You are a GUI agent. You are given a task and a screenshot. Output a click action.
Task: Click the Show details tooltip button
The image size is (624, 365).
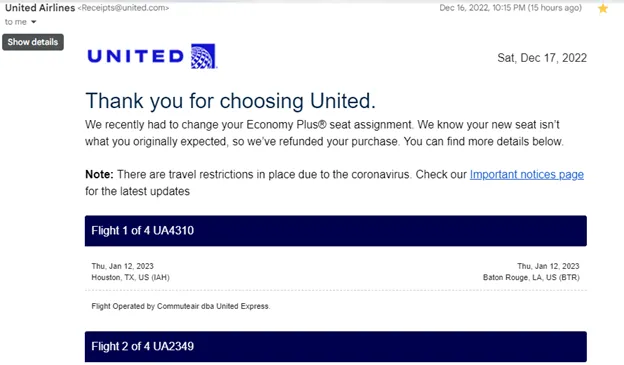[x=33, y=42]
